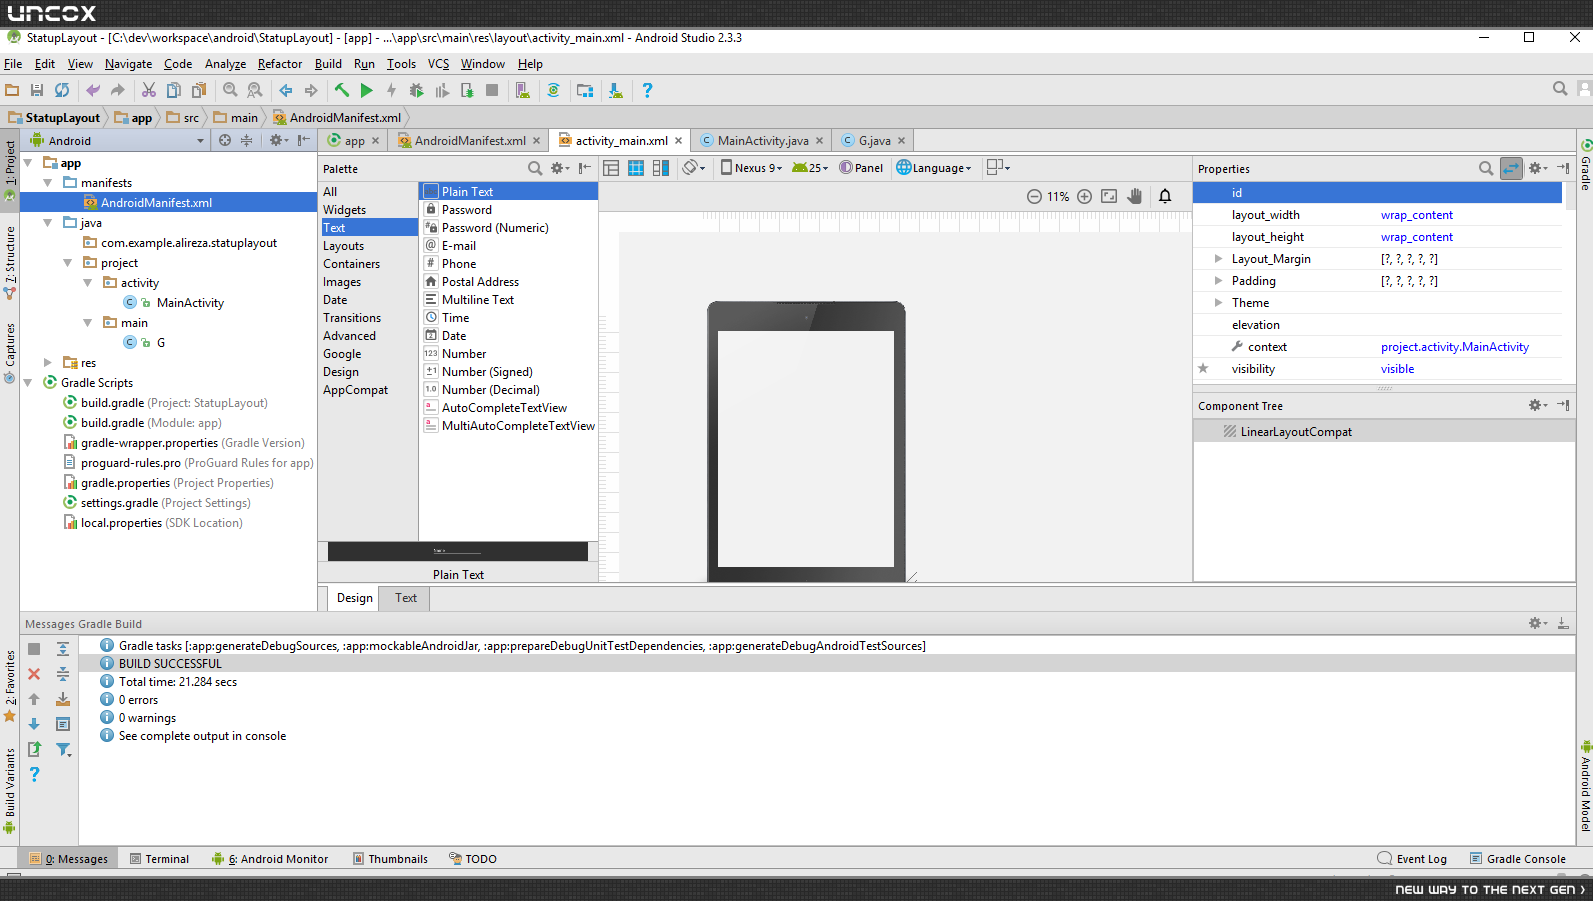Click the layout_width value wrap_content

click(1416, 215)
